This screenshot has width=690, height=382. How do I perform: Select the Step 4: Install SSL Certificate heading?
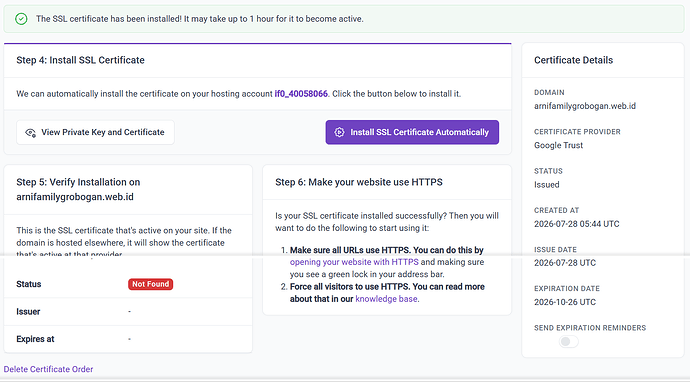(81, 60)
